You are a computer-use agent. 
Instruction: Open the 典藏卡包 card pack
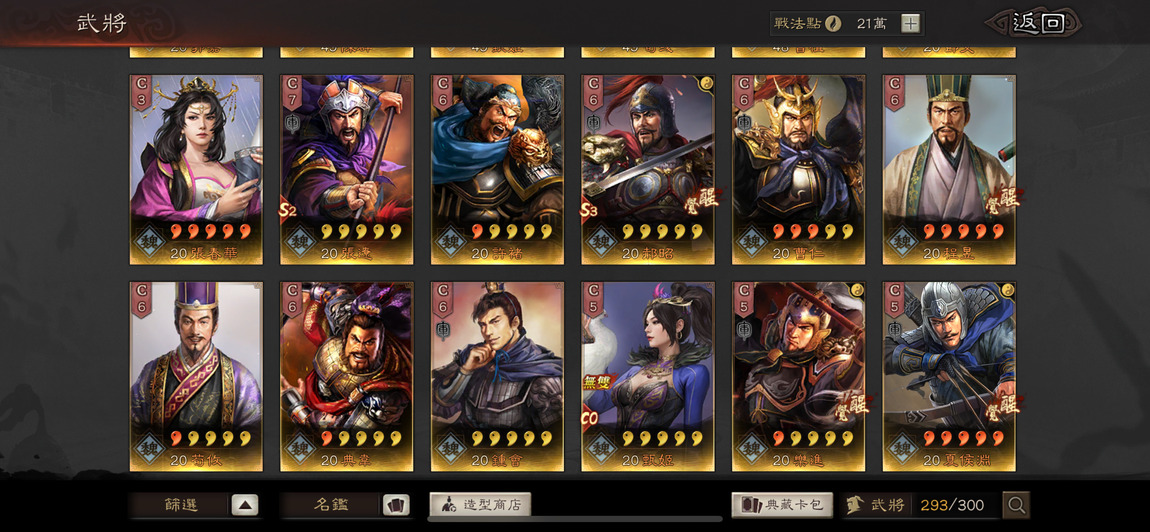(x=782, y=505)
